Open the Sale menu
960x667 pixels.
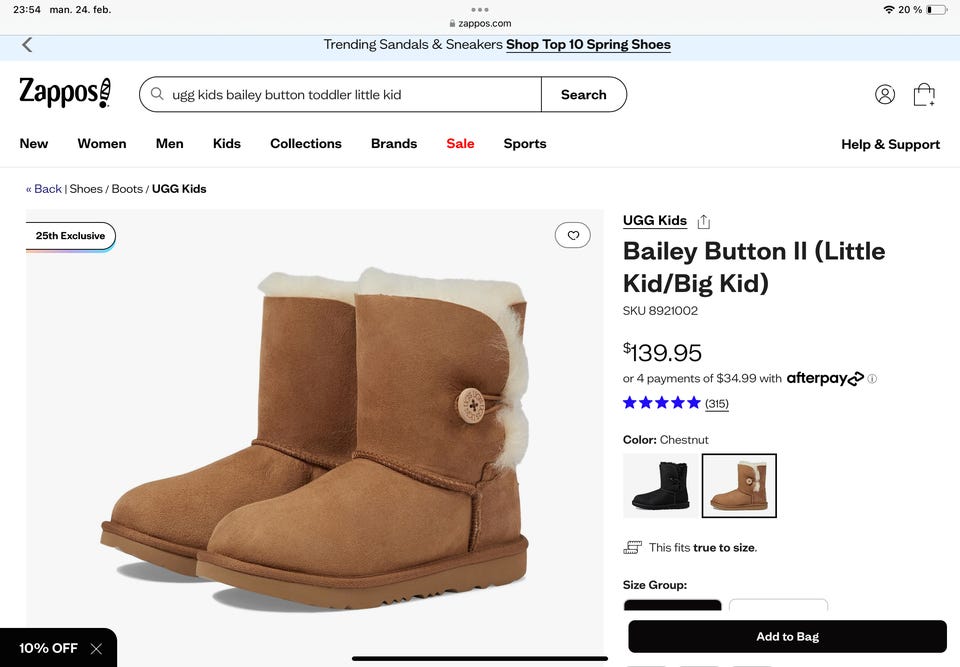460,143
